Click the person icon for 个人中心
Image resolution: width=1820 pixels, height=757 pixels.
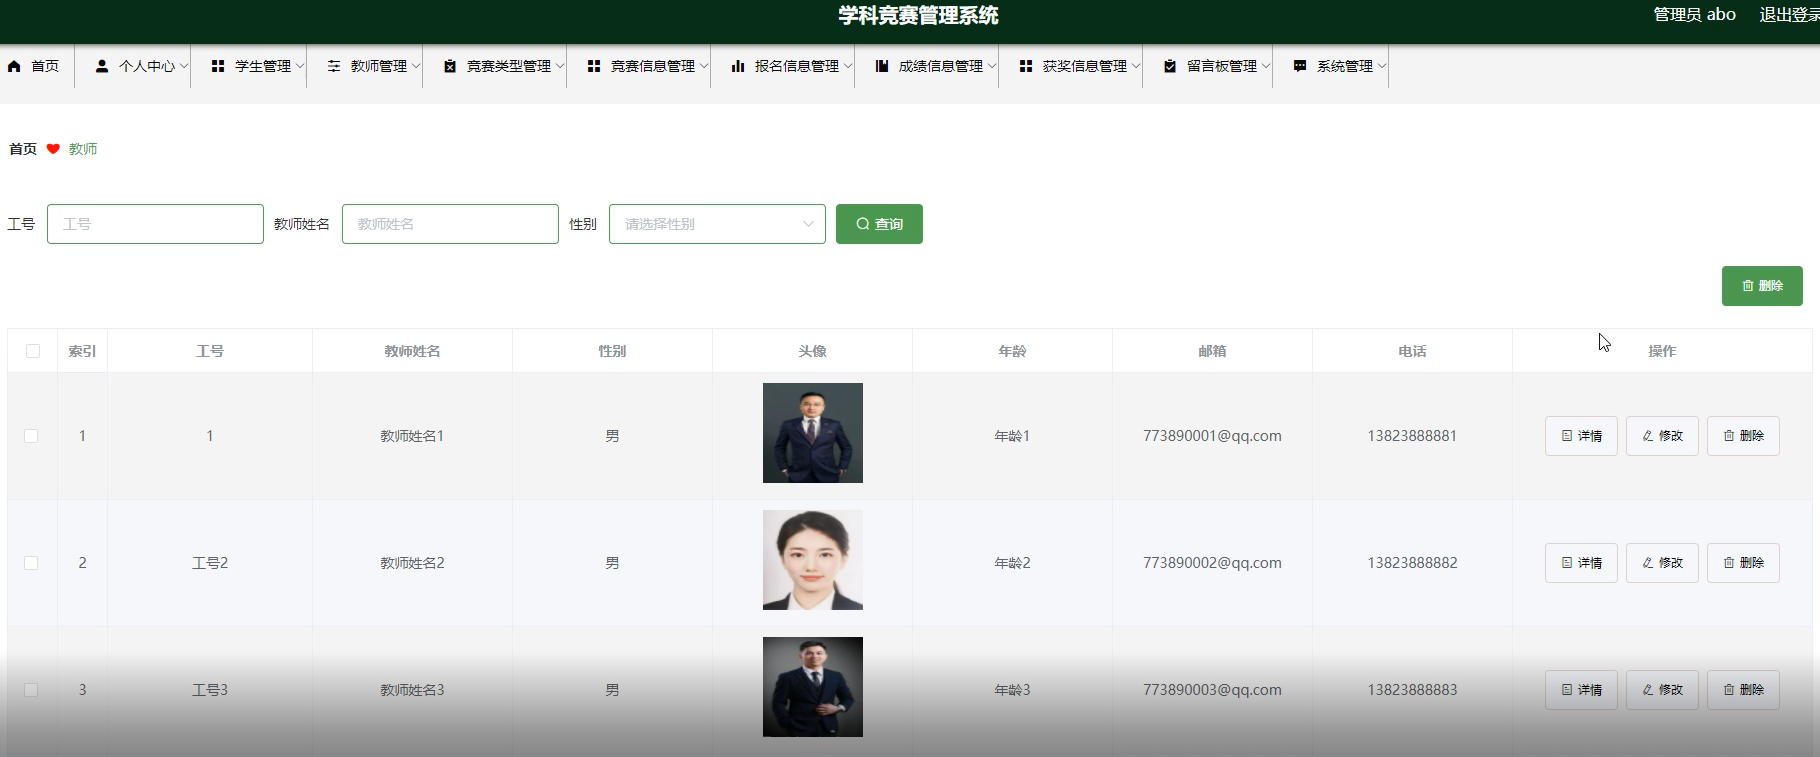click(102, 66)
